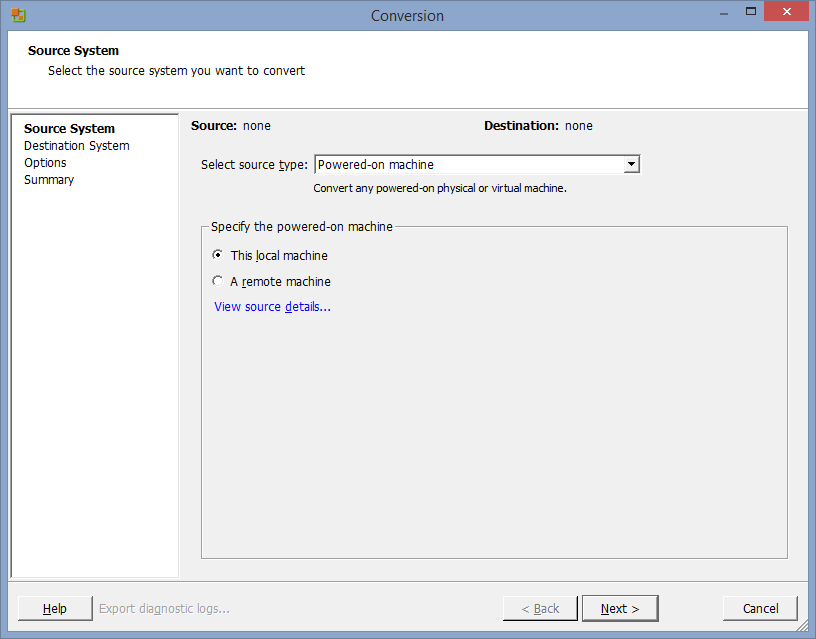
Task: Click the '< Back' button
Action: point(540,608)
